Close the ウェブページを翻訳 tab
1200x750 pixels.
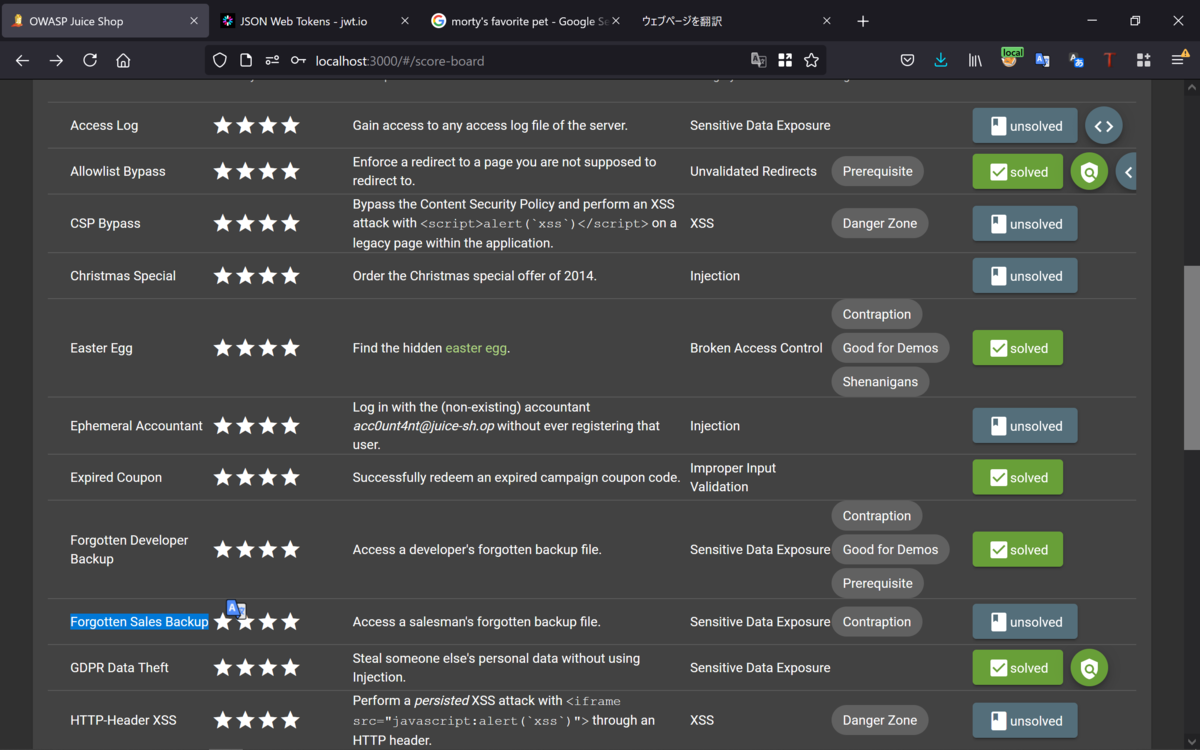tap(826, 21)
